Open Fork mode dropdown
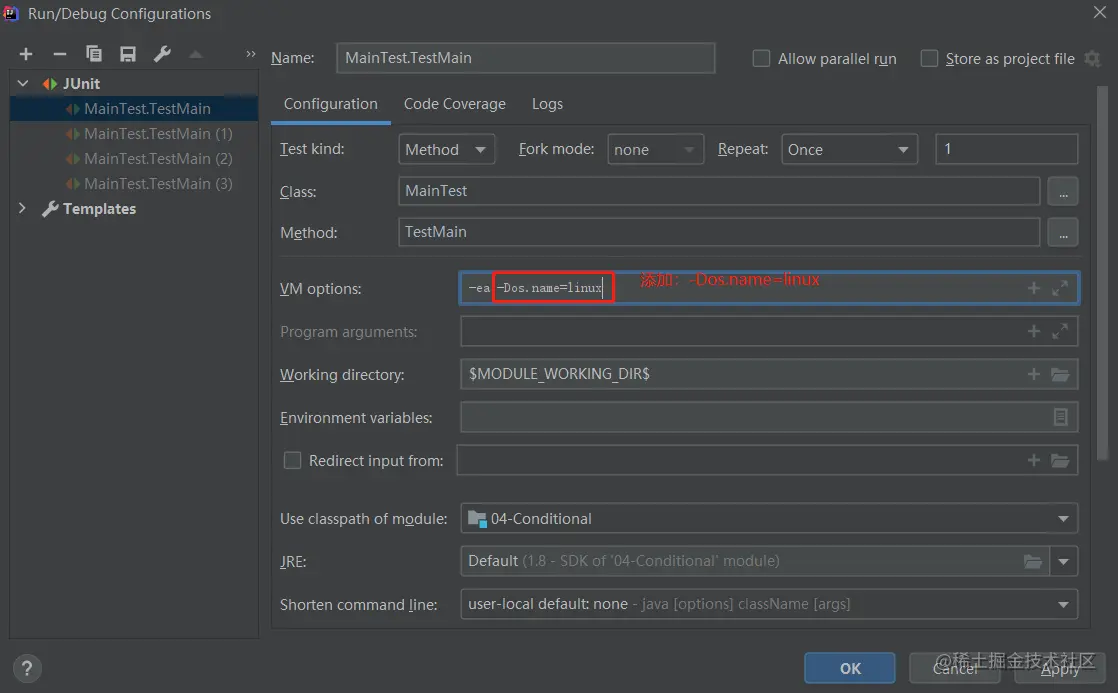 point(655,149)
